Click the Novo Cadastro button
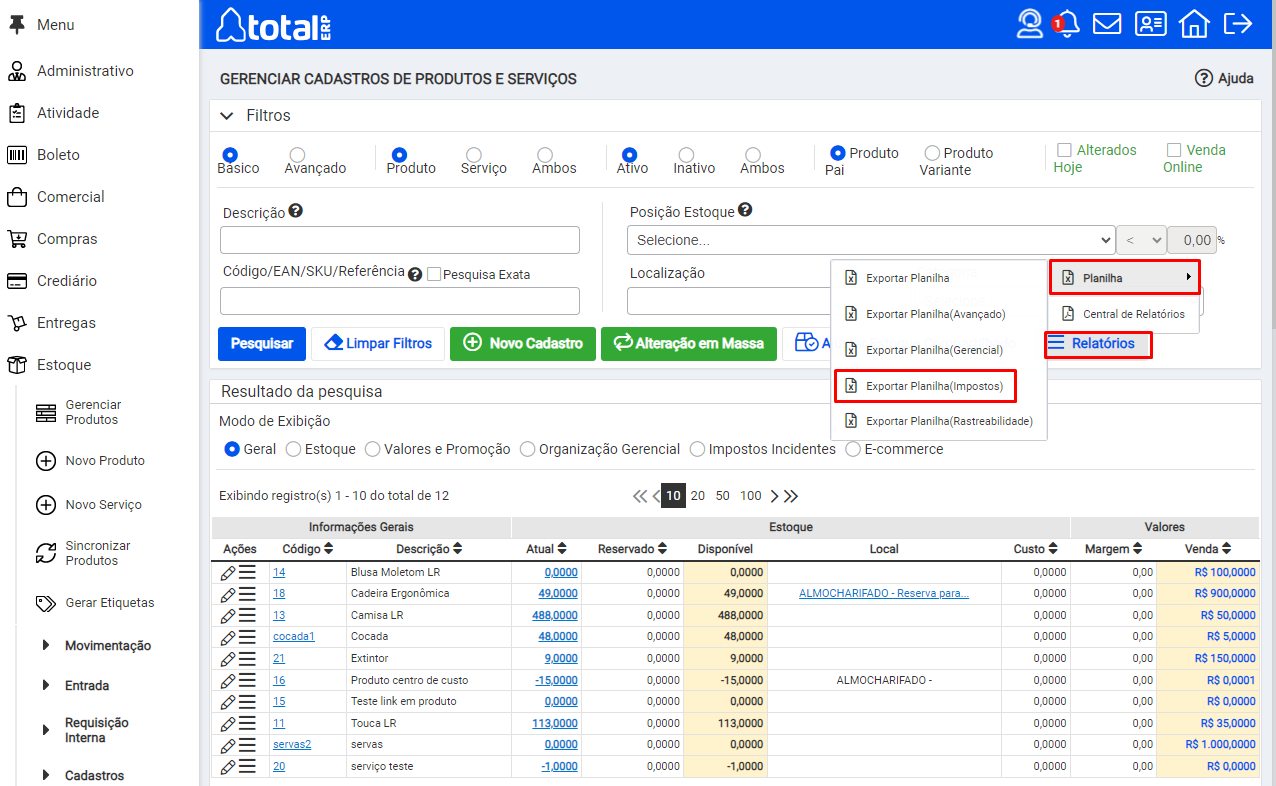 point(523,343)
